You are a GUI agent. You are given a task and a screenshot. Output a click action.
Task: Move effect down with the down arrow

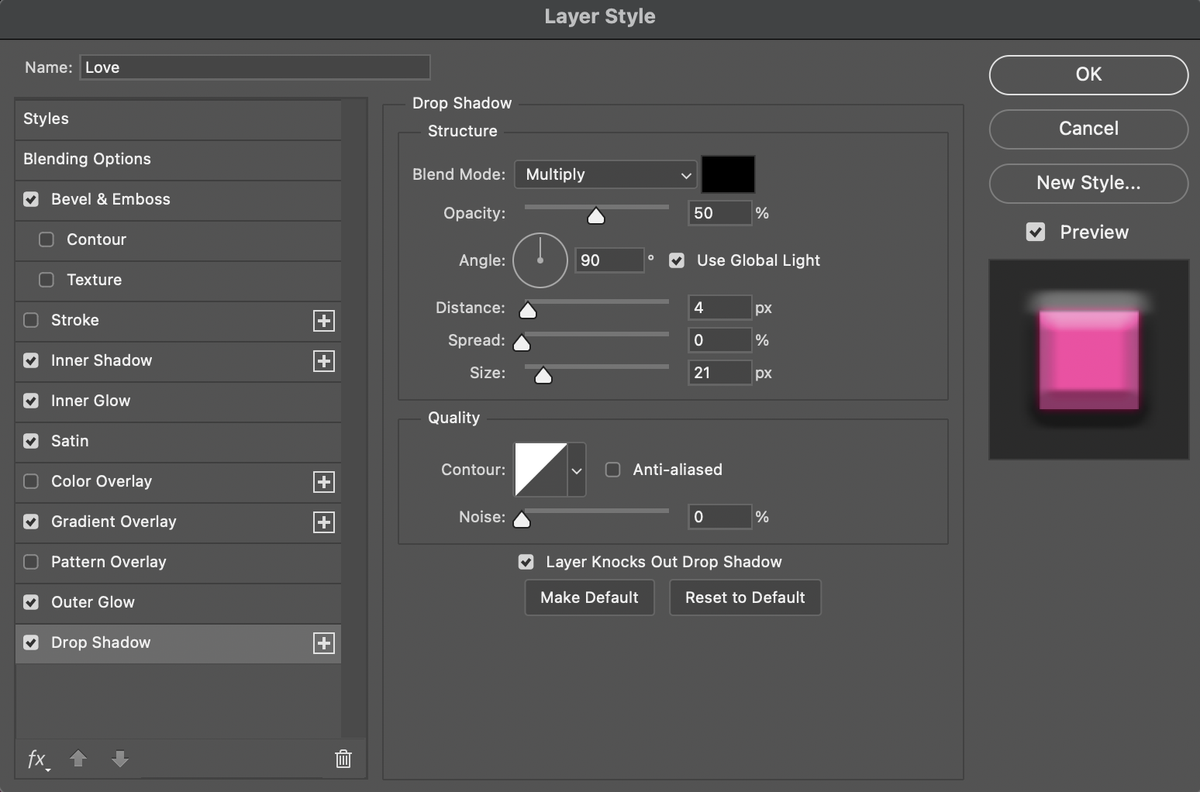(120, 760)
